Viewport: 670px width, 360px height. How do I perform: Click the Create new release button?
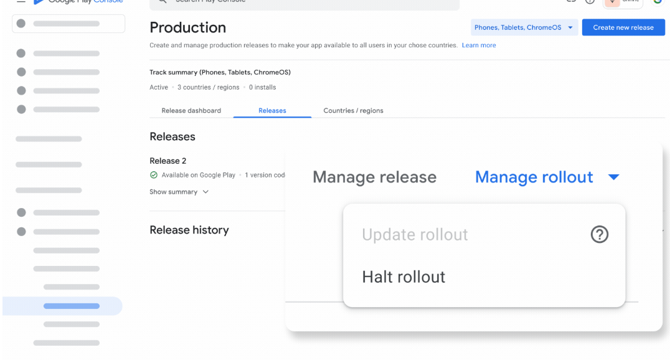(623, 27)
